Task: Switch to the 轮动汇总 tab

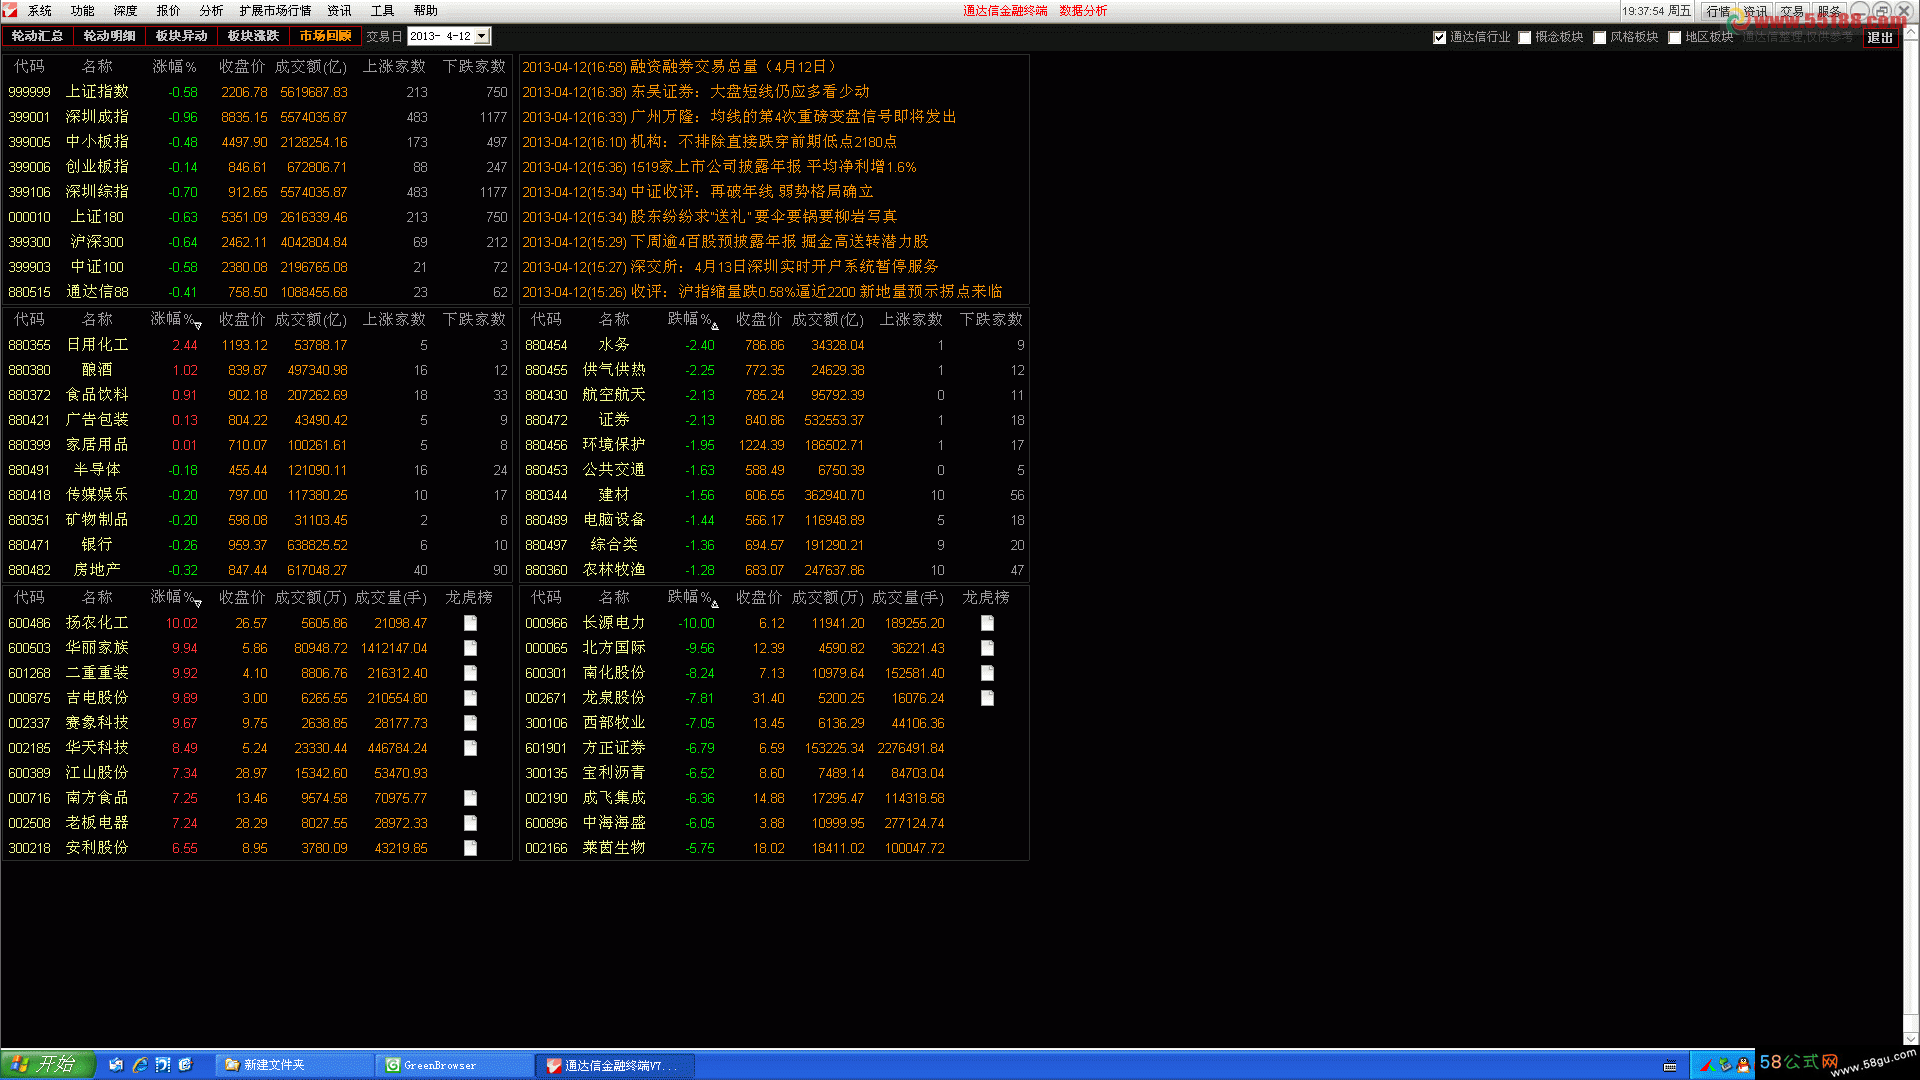Action: (38, 36)
